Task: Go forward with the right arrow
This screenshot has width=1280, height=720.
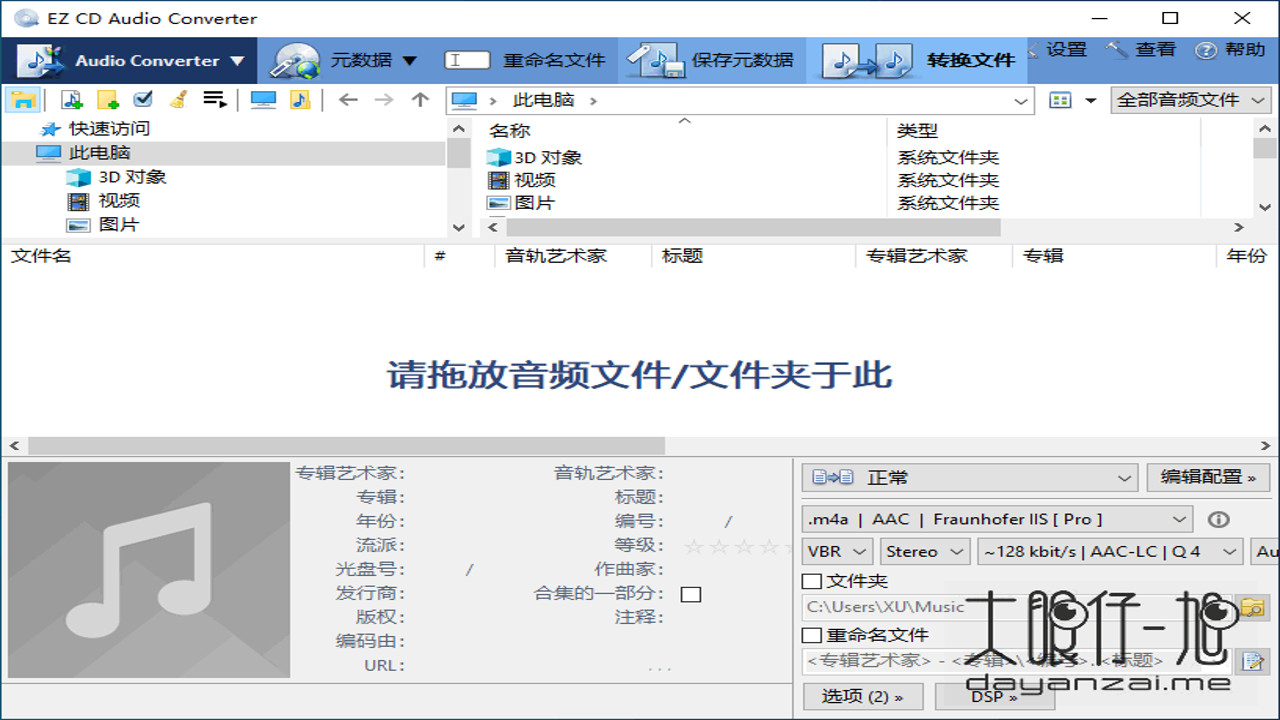Action: (x=384, y=100)
